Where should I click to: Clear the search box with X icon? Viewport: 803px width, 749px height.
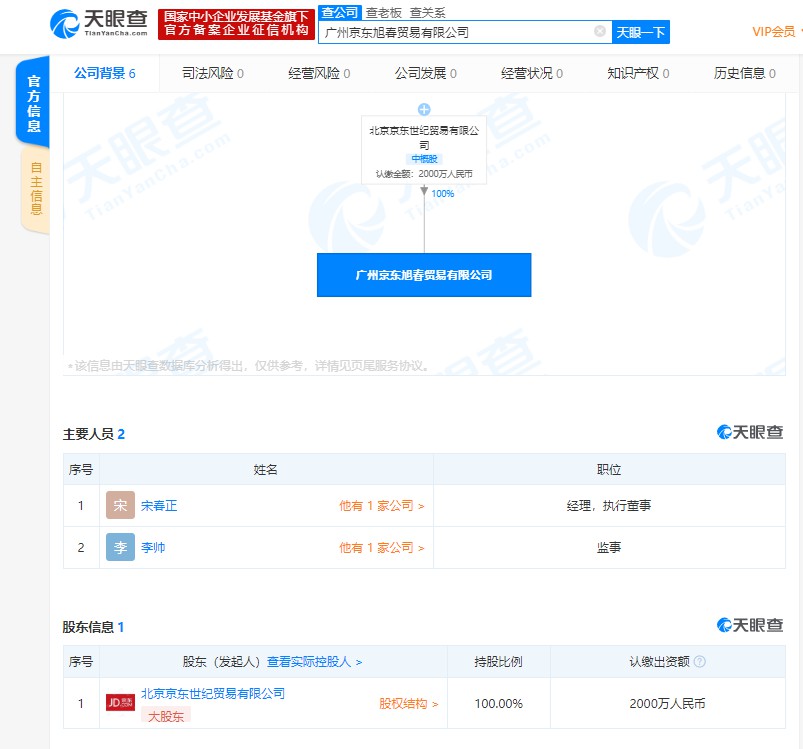600,32
